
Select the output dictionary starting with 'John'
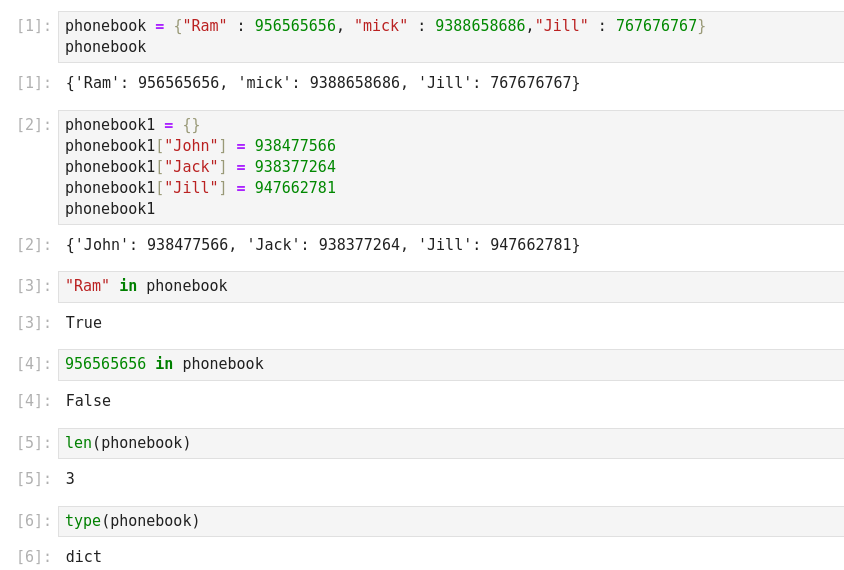(x=322, y=245)
